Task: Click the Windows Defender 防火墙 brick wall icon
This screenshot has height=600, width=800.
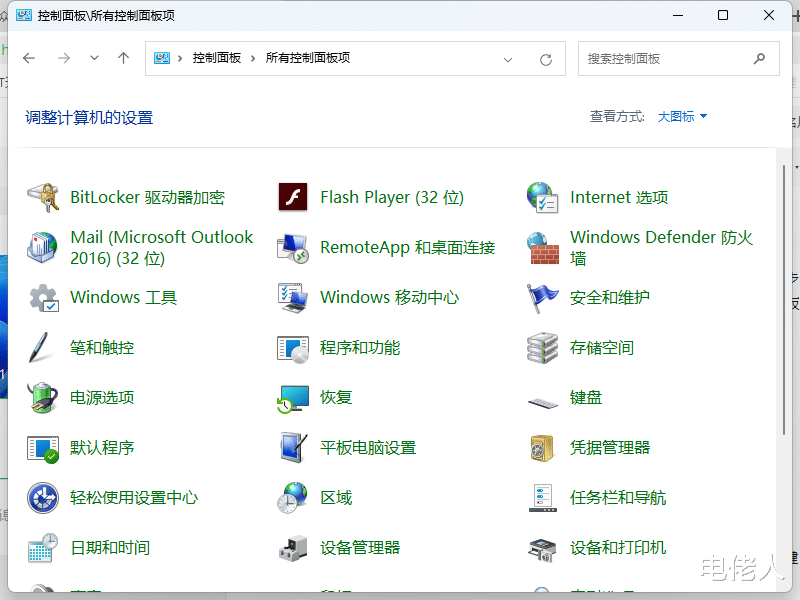Action: [542, 248]
